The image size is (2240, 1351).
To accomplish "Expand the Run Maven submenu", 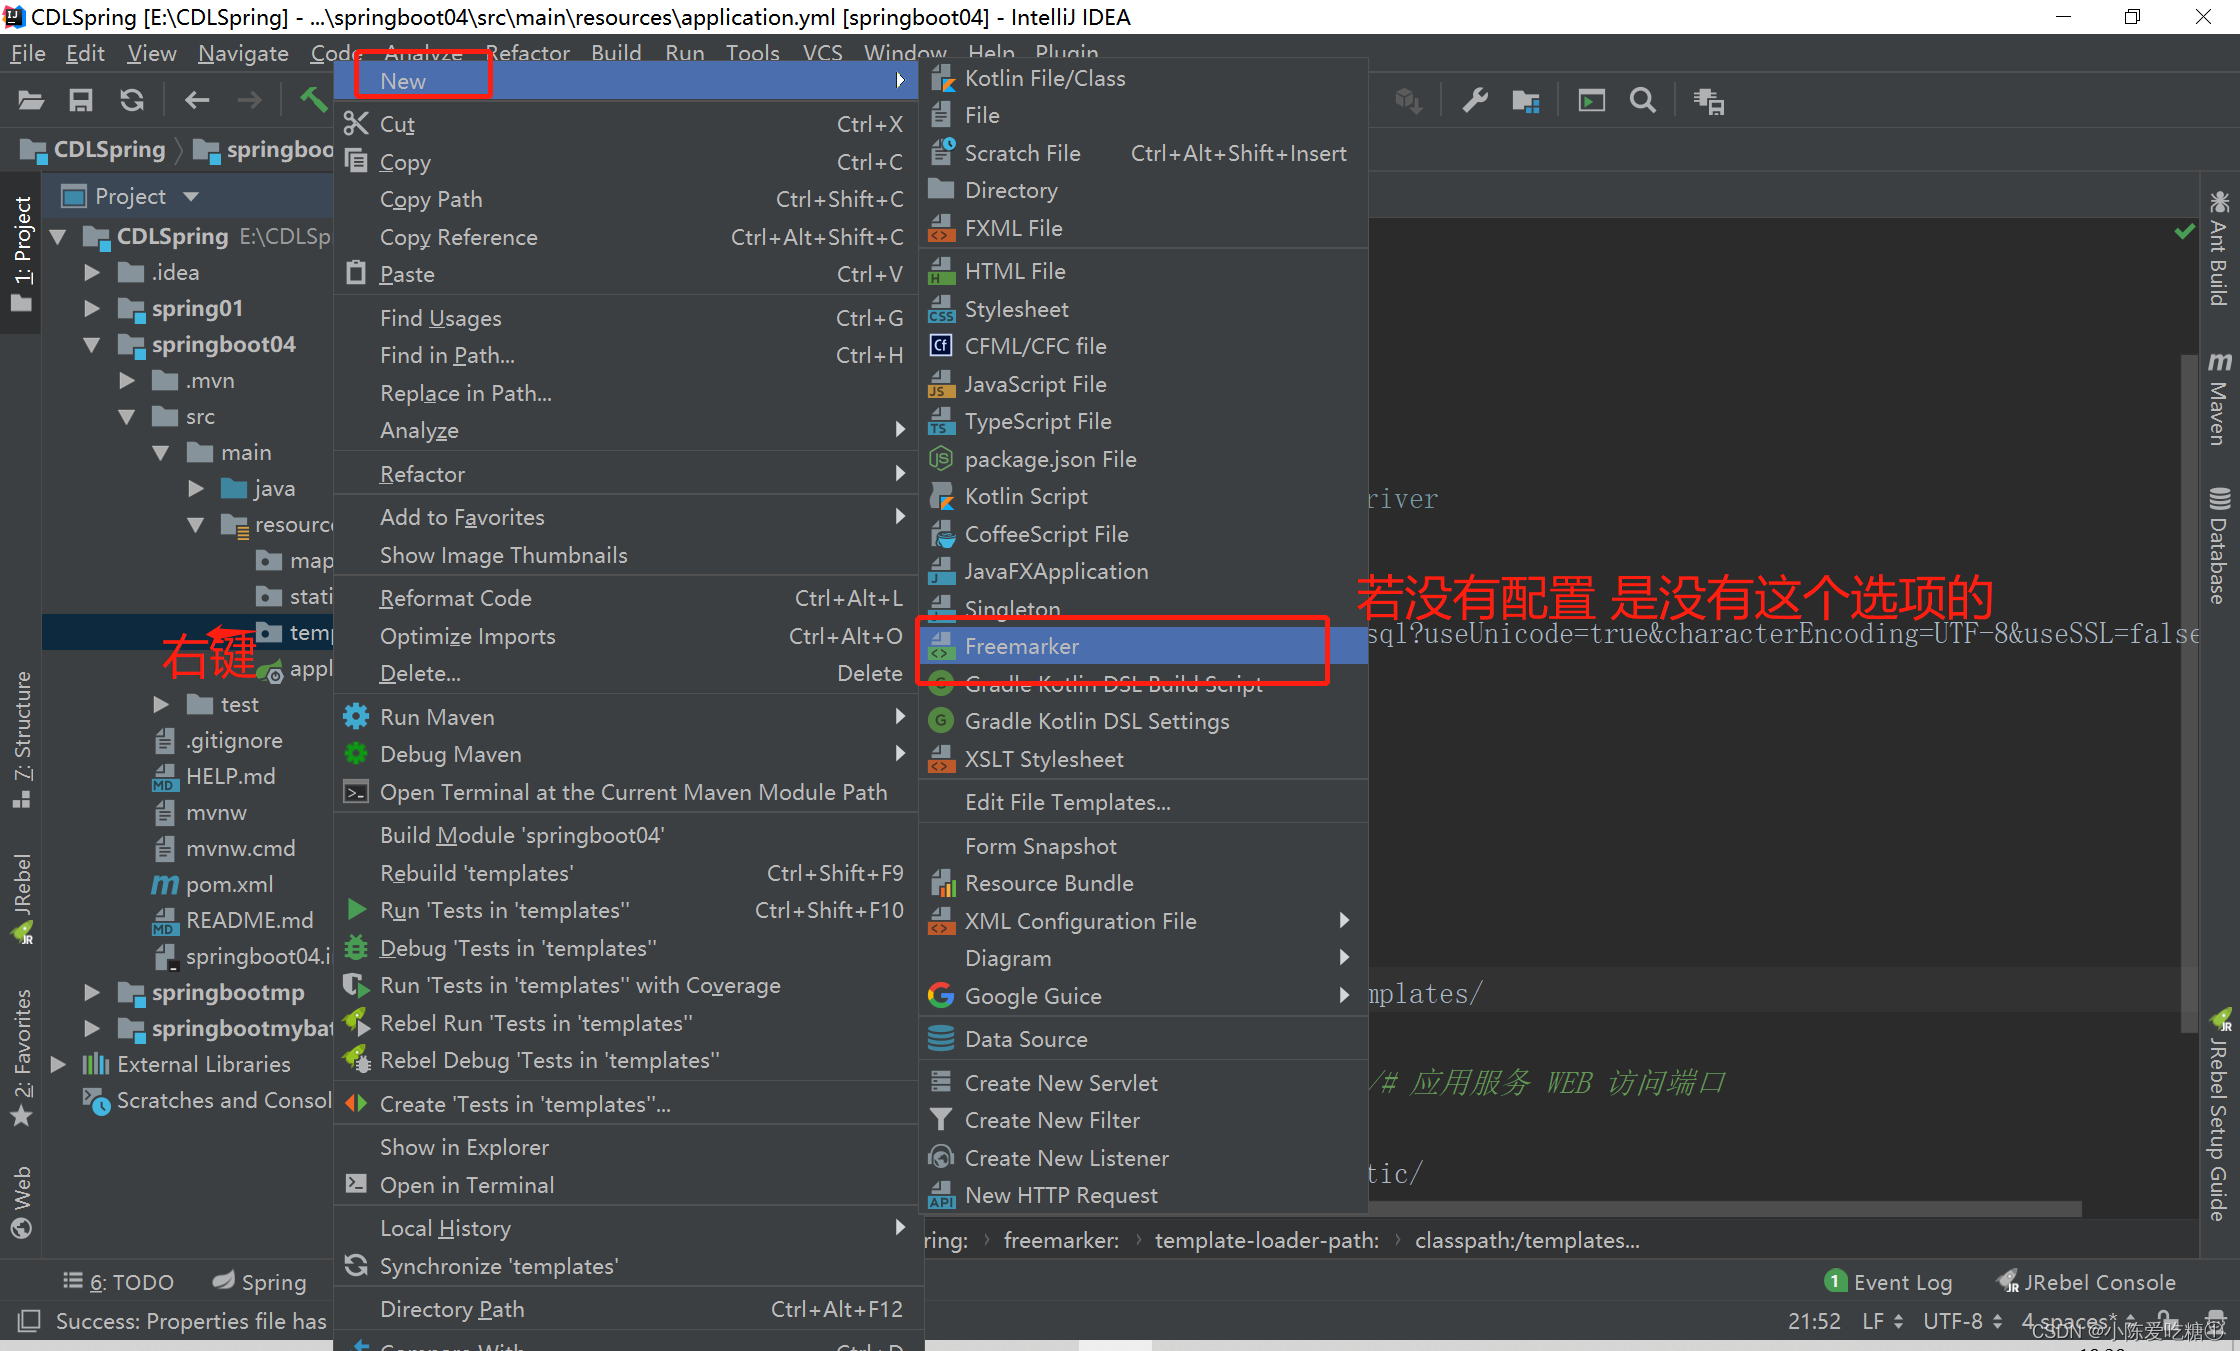I will click(626, 717).
